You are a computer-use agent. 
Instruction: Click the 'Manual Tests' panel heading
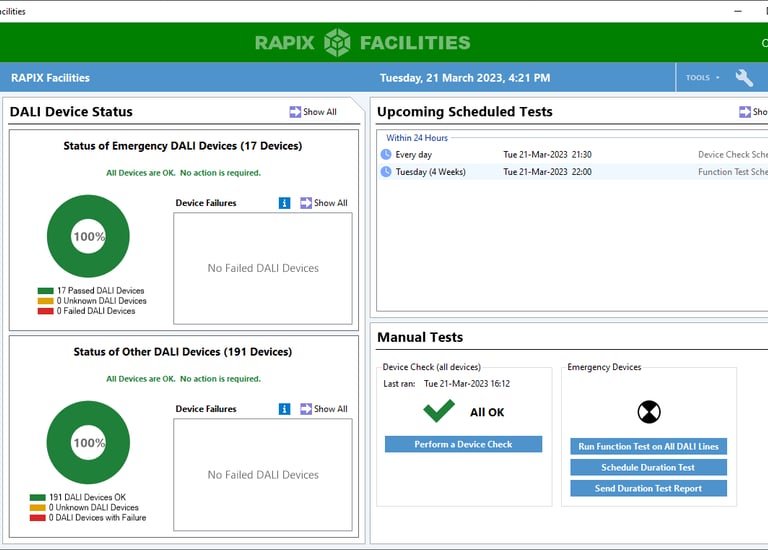point(420,337)
